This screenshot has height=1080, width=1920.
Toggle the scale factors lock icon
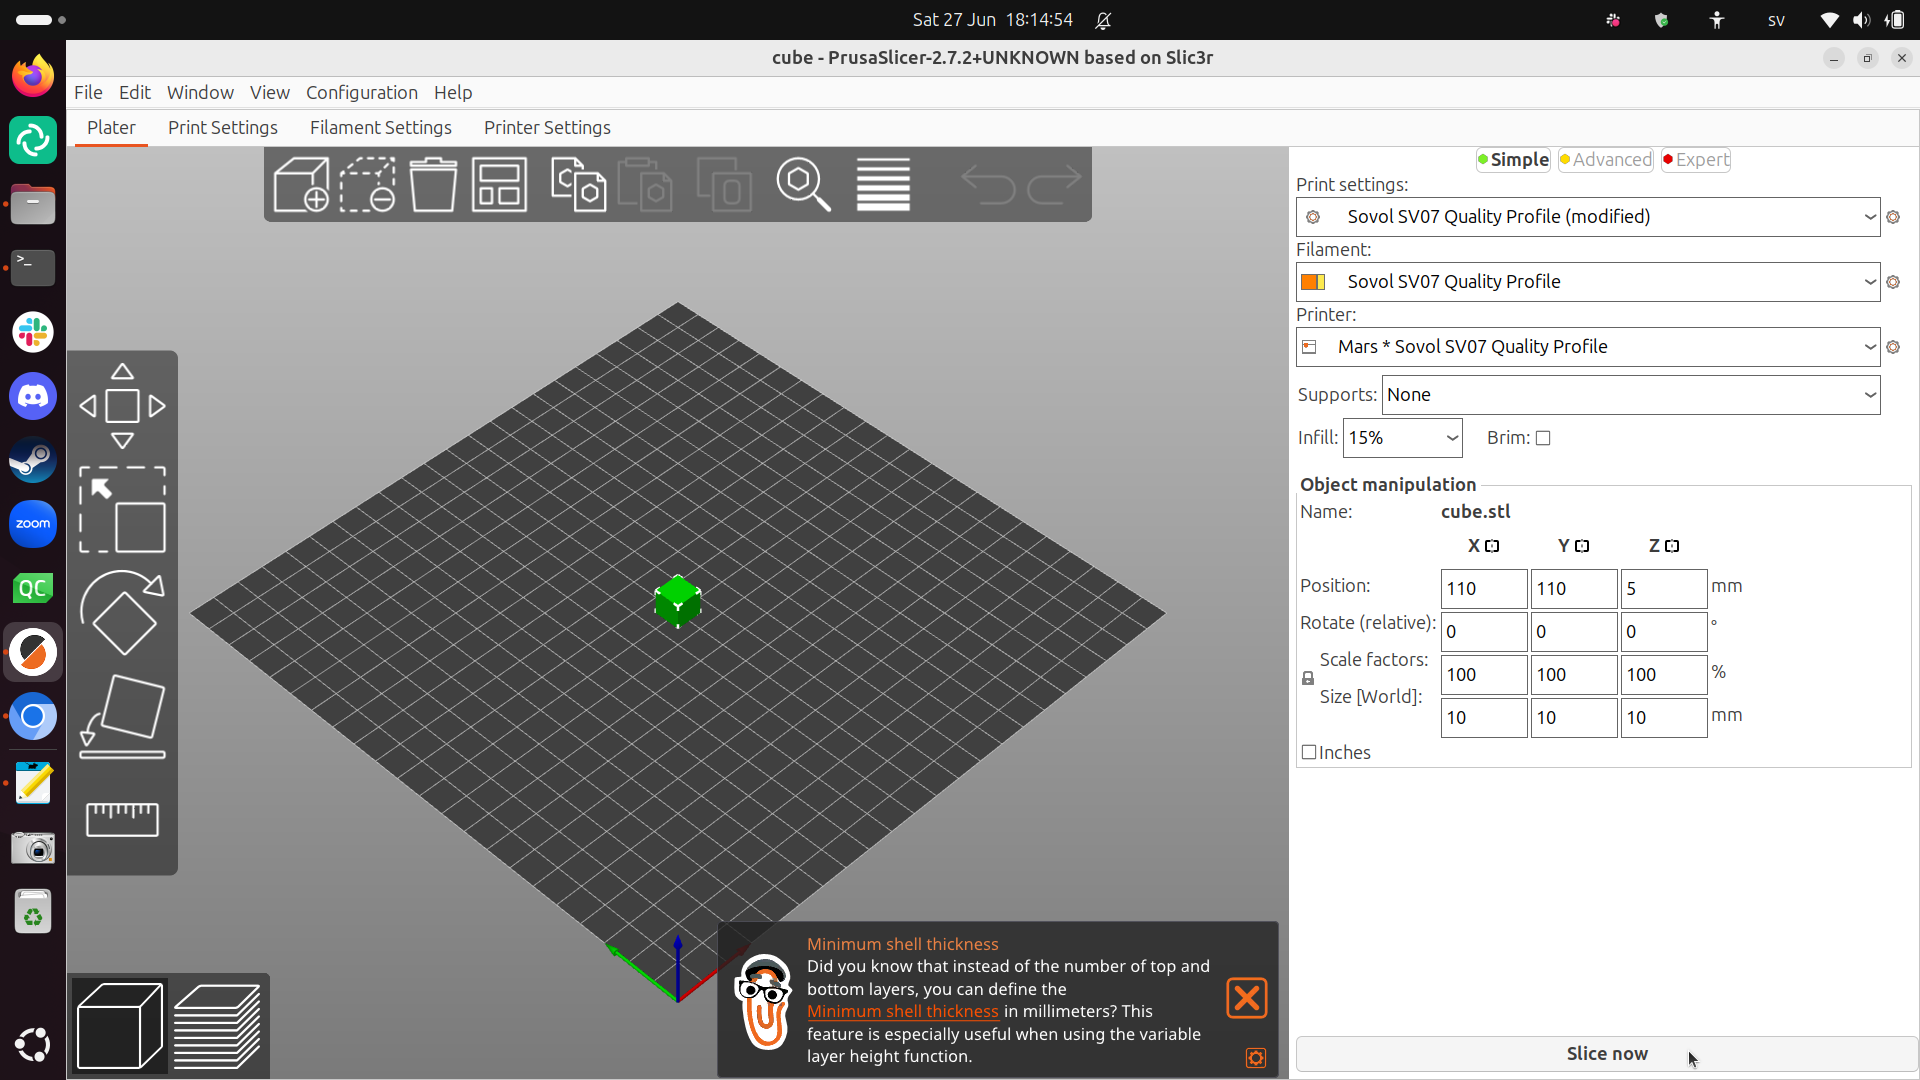coord(1308,678)
